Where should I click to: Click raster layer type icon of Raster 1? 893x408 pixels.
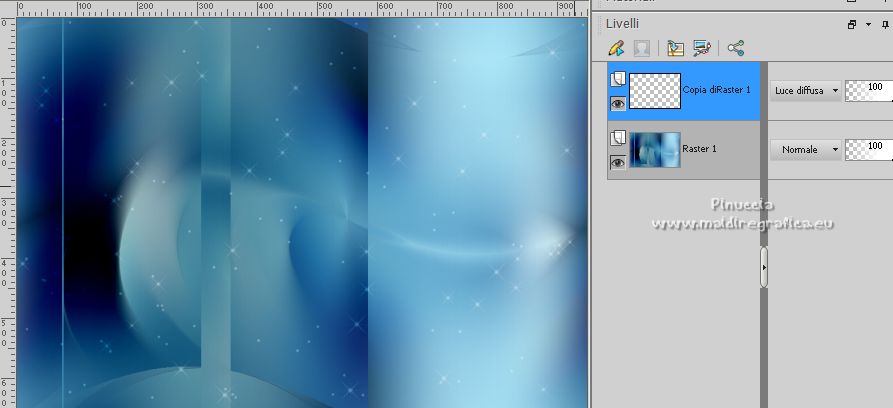coord(618,138)
